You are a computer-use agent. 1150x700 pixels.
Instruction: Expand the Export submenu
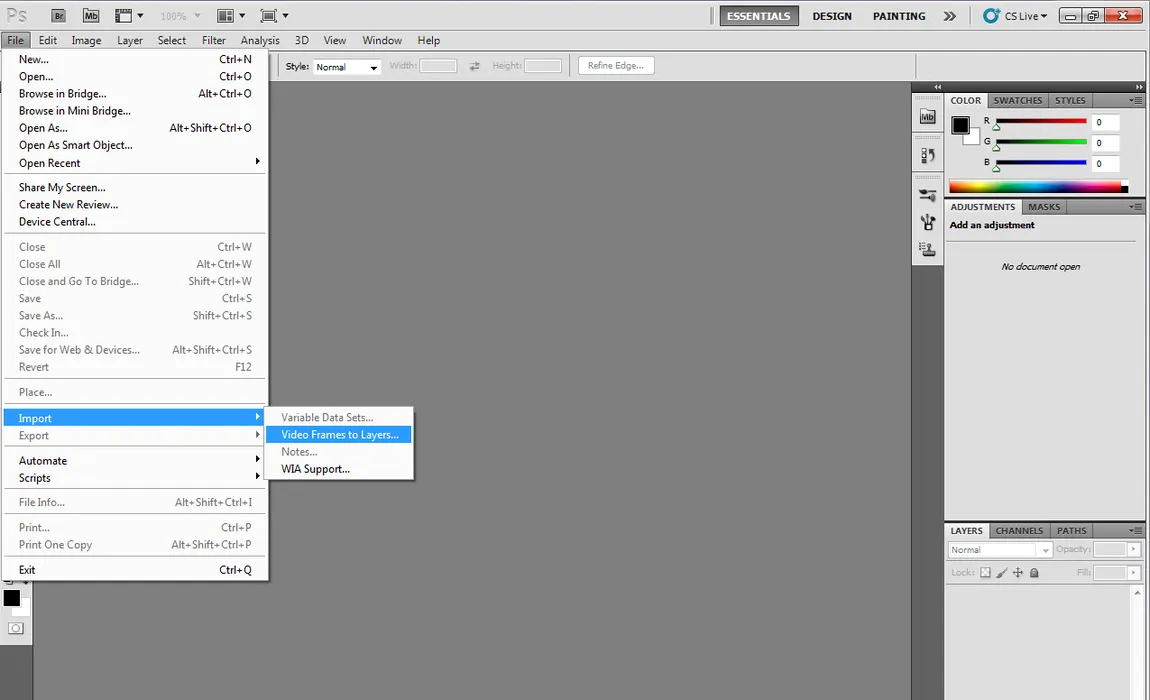[x=135, y=435]
